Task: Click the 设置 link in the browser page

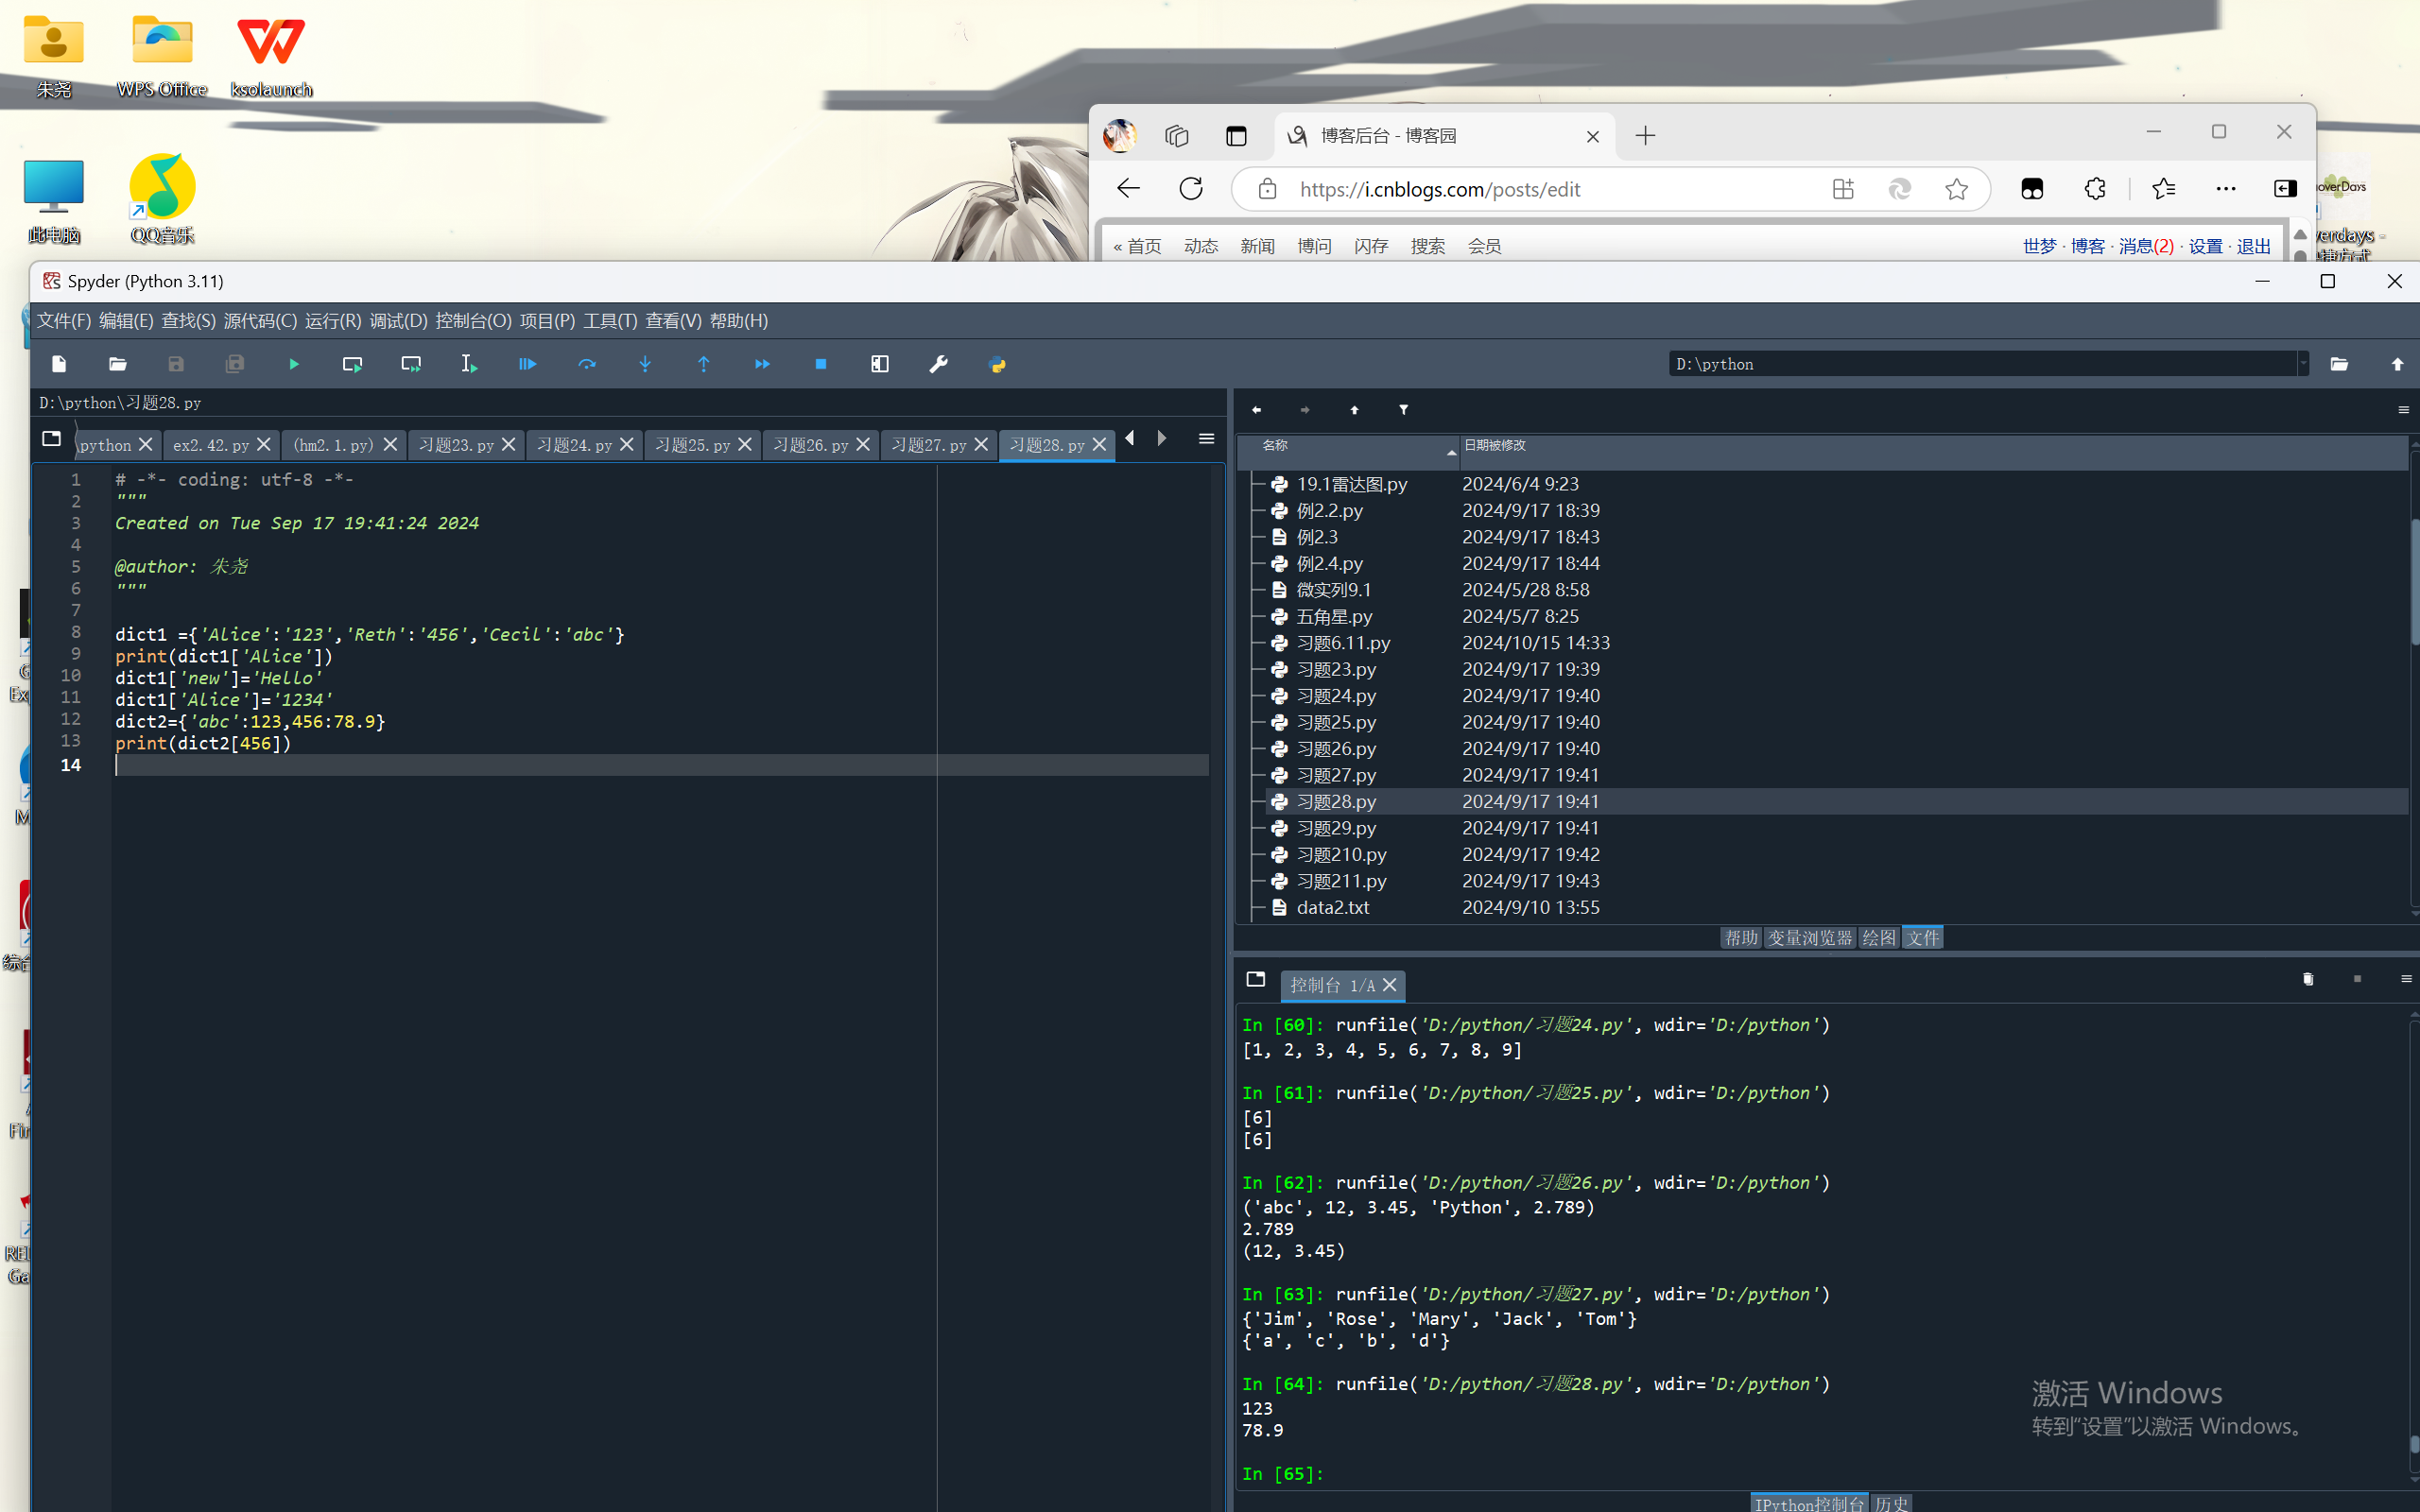Action: pyautogui.click(x=2204, y=246)
